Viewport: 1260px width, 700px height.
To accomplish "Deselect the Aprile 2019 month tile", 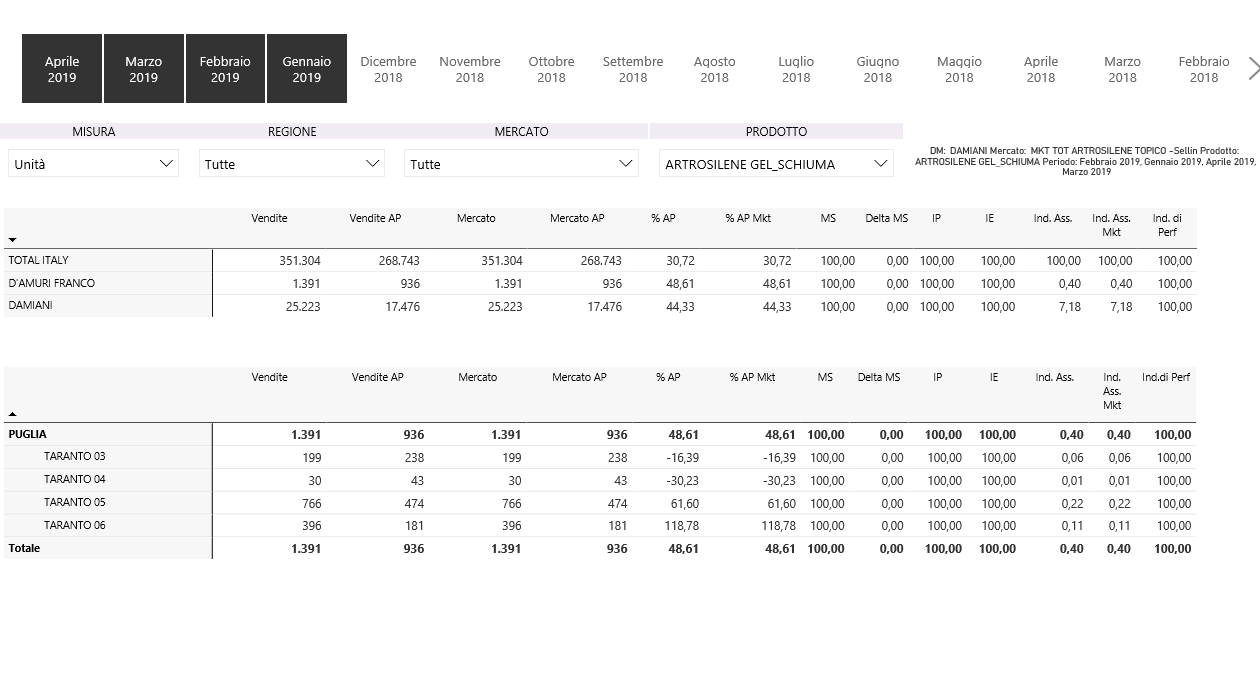I will [62, 69].
